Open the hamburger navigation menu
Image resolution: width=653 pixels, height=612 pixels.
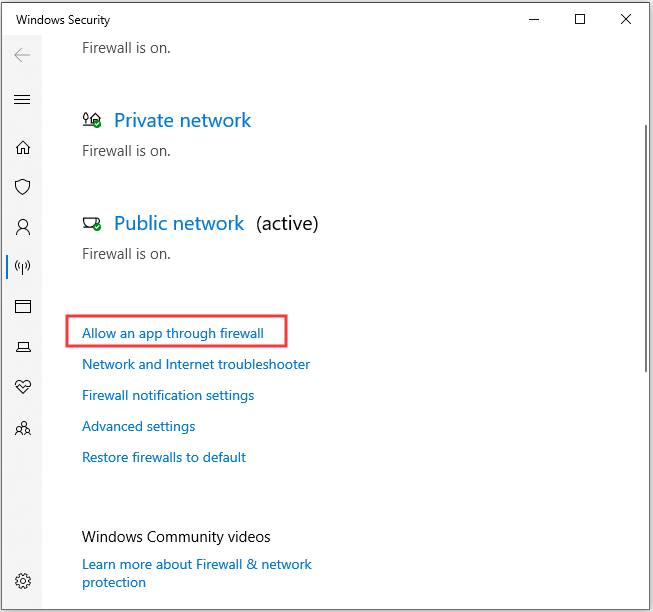coord(22,100)
